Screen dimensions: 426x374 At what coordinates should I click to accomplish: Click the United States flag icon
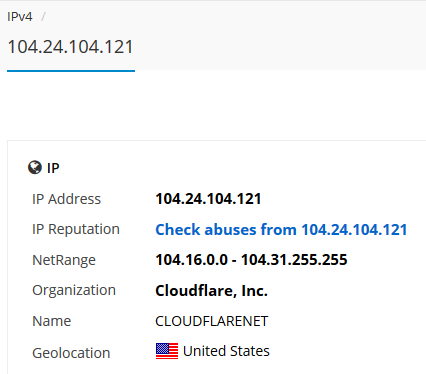click(x=167, y=351)
